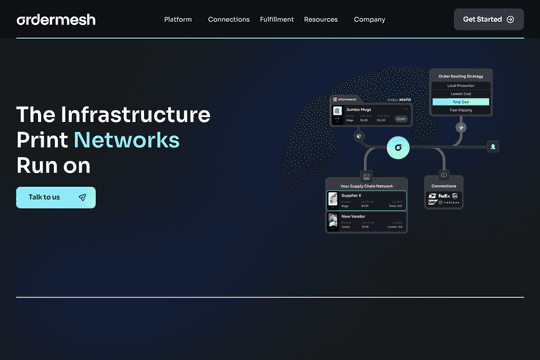Screen dimensions: 540x360
Task: Open the Platform menu
Action: [x=178, y=20]
